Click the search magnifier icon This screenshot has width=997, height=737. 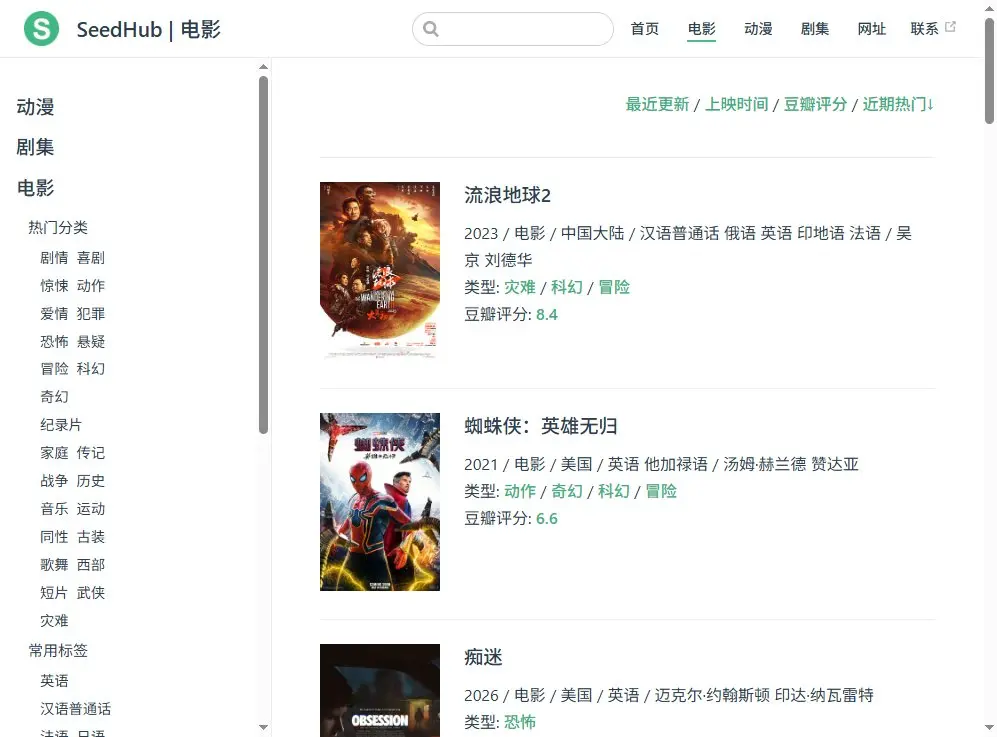point(430,29)
